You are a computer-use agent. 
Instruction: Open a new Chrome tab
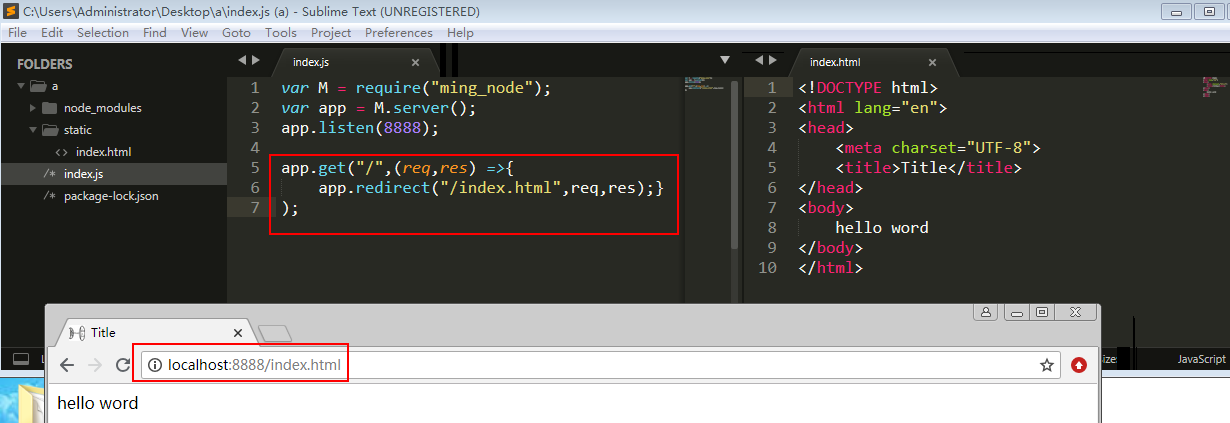[x=275, y=334]
